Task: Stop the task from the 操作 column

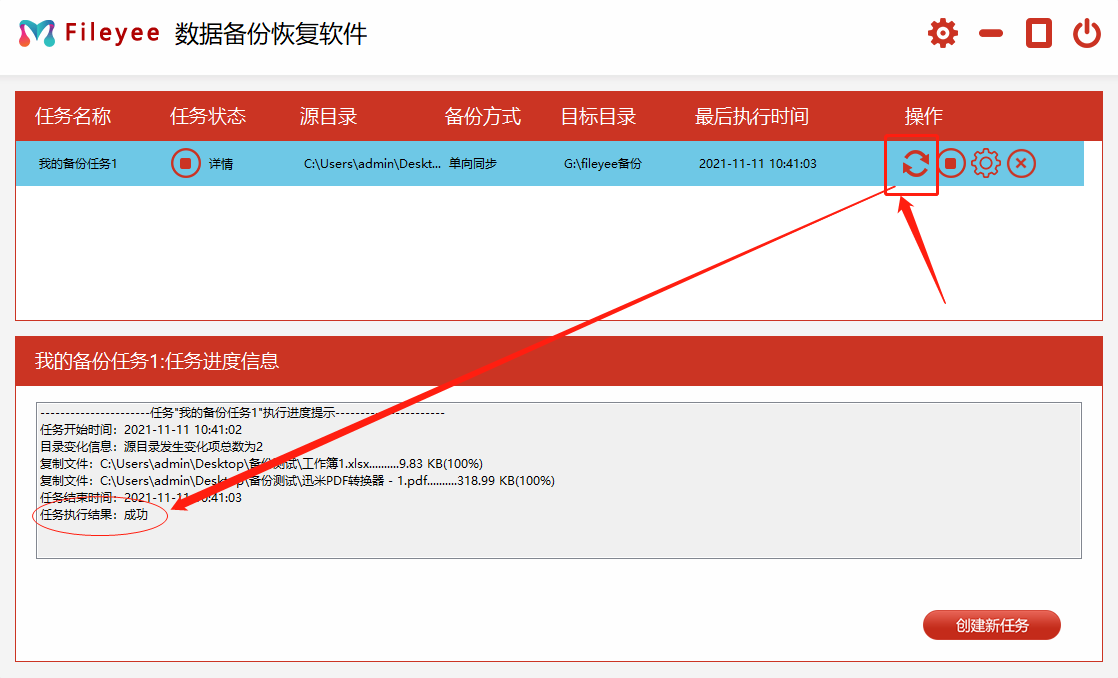Action: pyautogui.click(x=951, y=163)
